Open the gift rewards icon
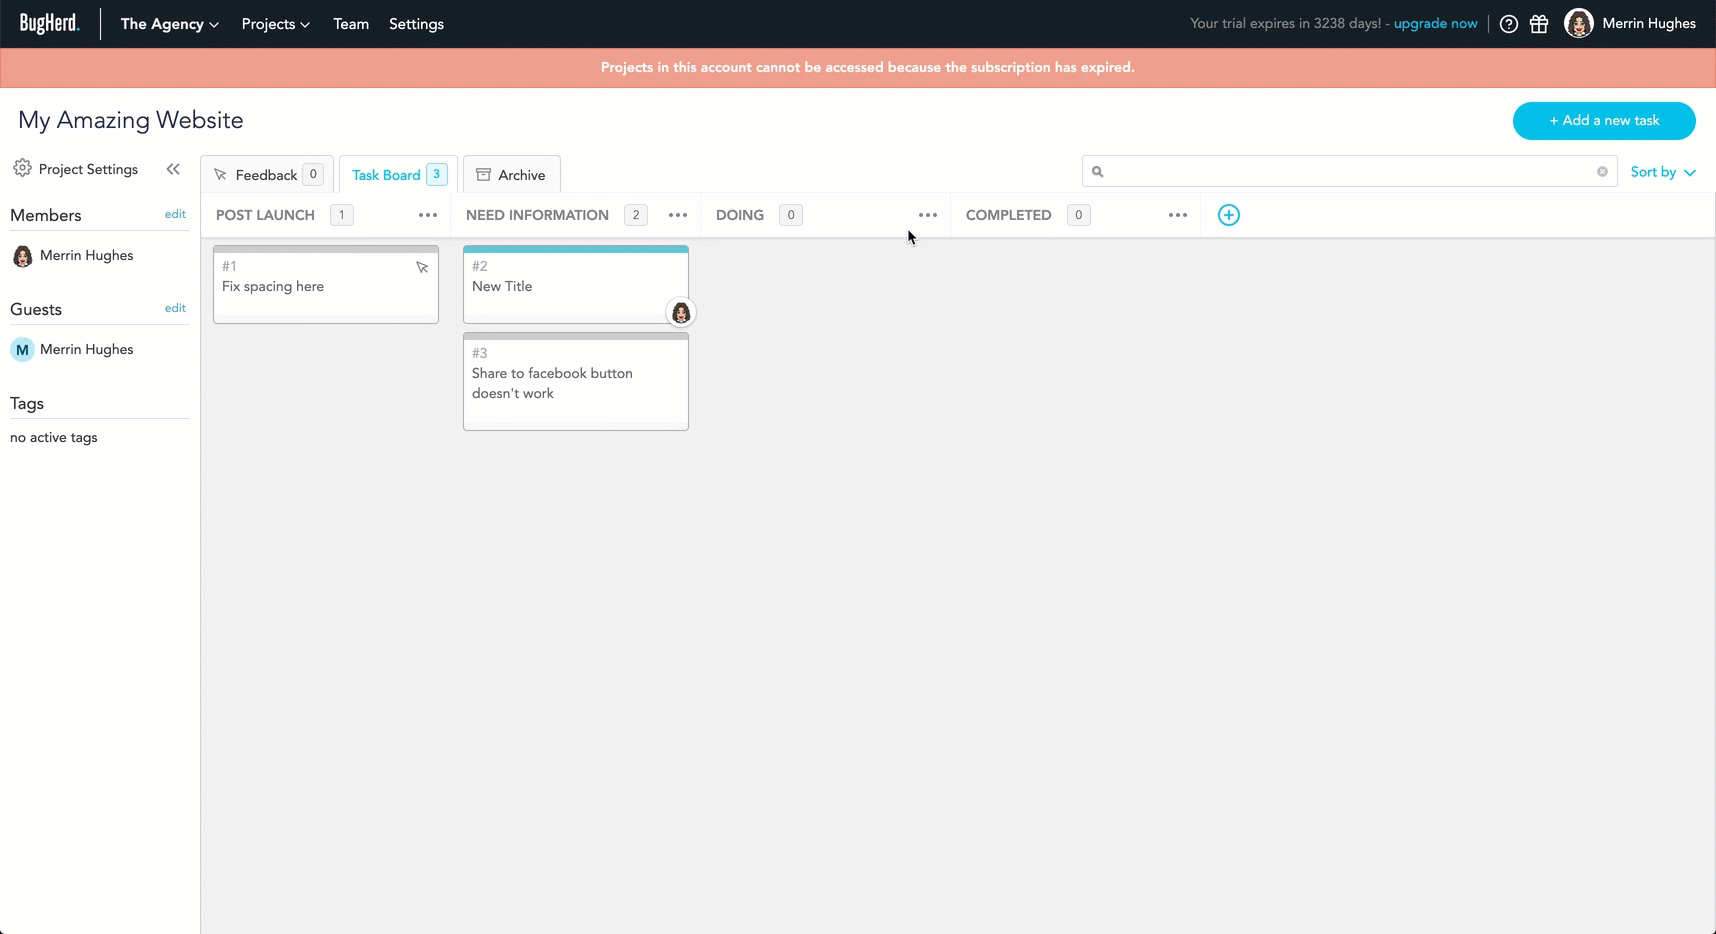The height and width of the screenshot is (934, 1716). pos(1539,24)
